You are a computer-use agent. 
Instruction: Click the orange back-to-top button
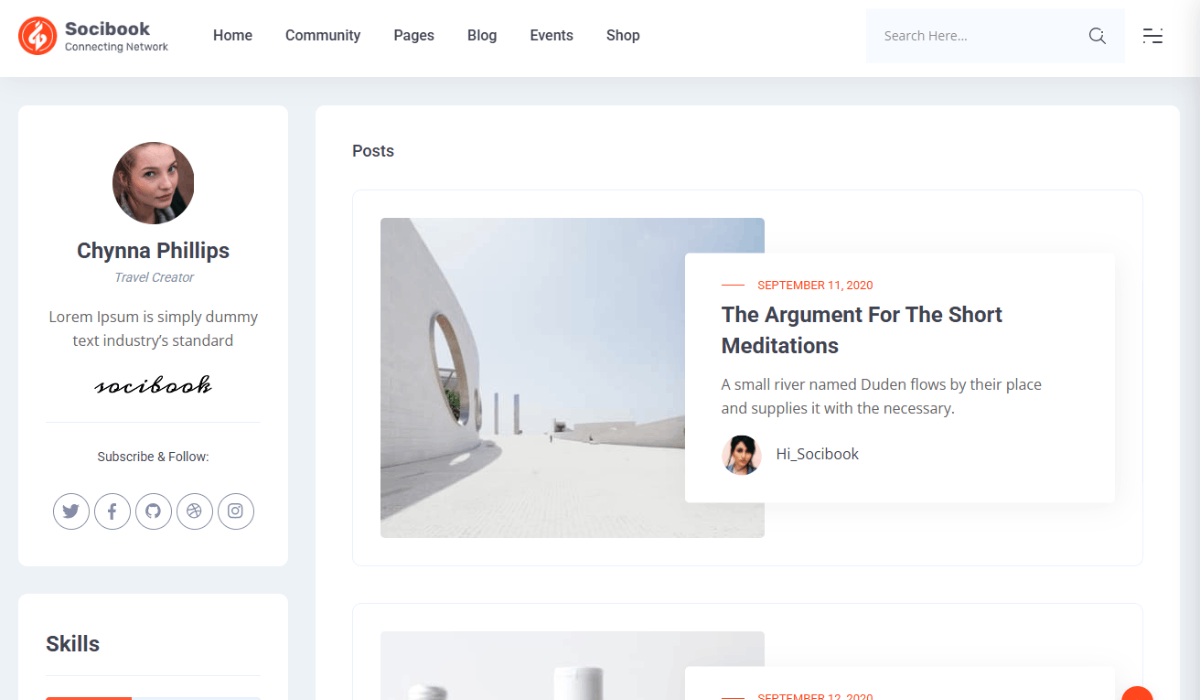point(1137,694)
